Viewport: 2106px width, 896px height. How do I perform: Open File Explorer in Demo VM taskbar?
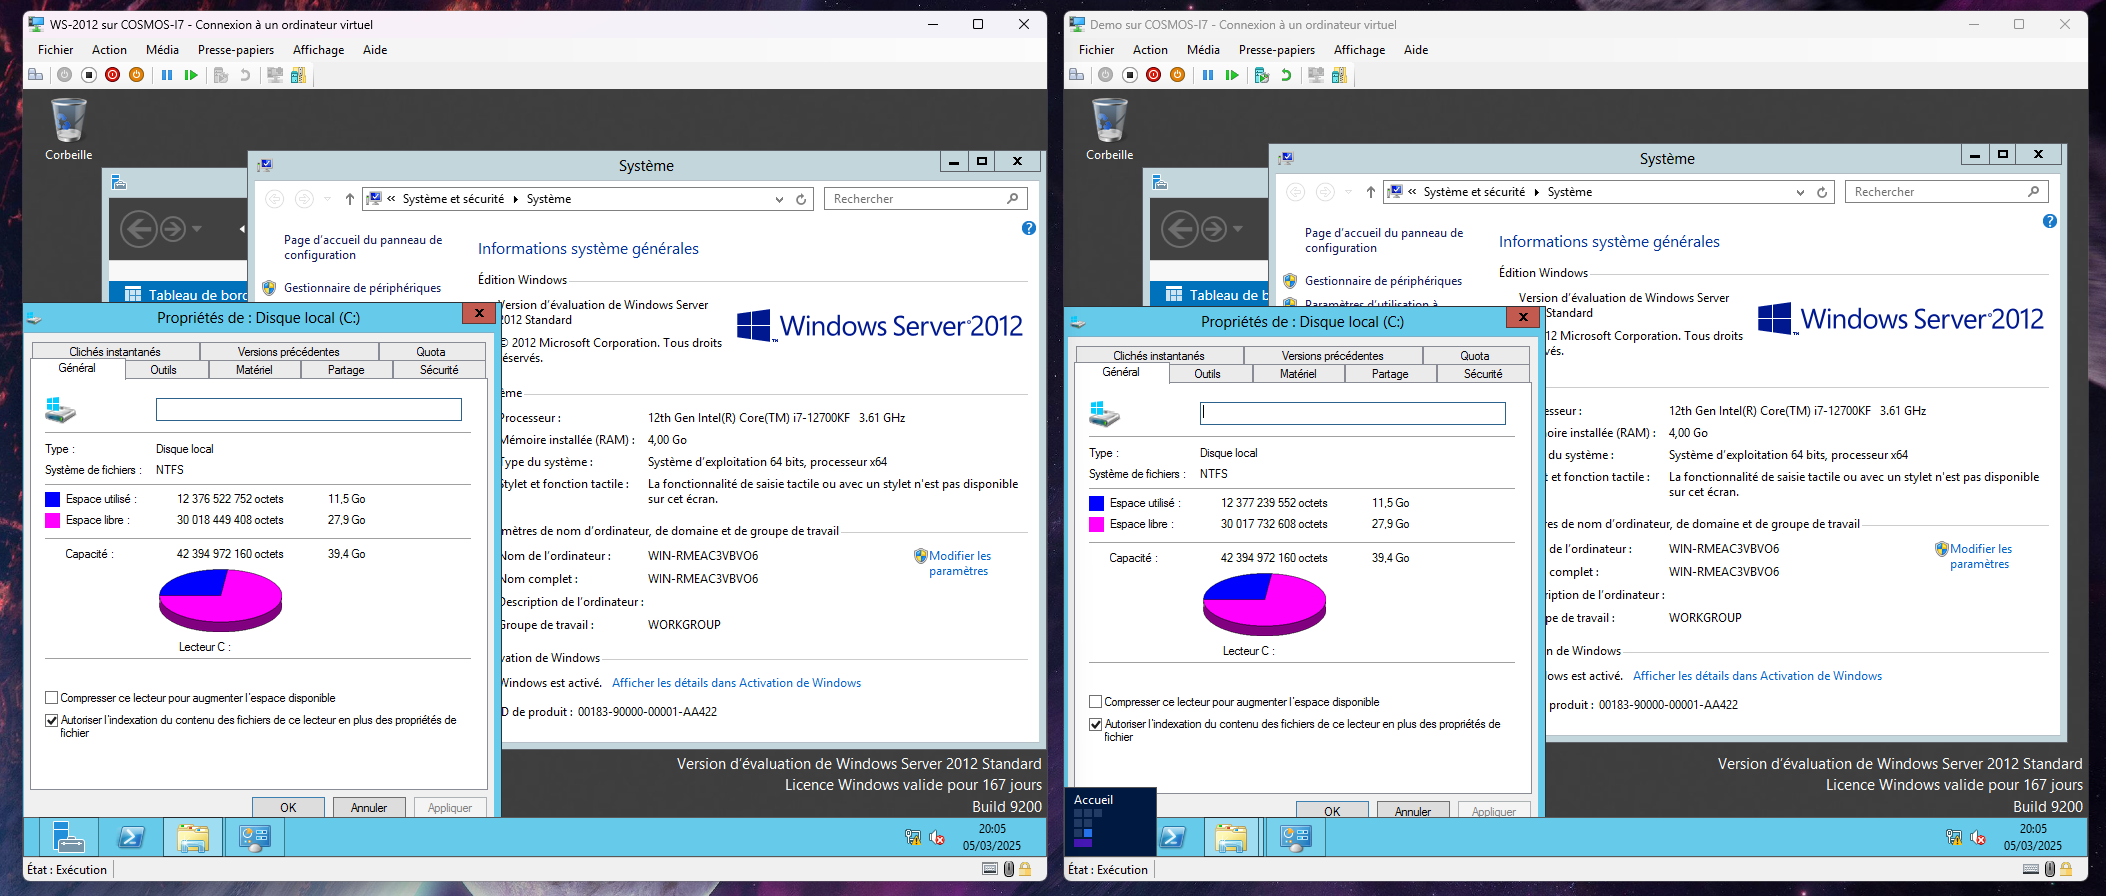[x=1231, y=837]
